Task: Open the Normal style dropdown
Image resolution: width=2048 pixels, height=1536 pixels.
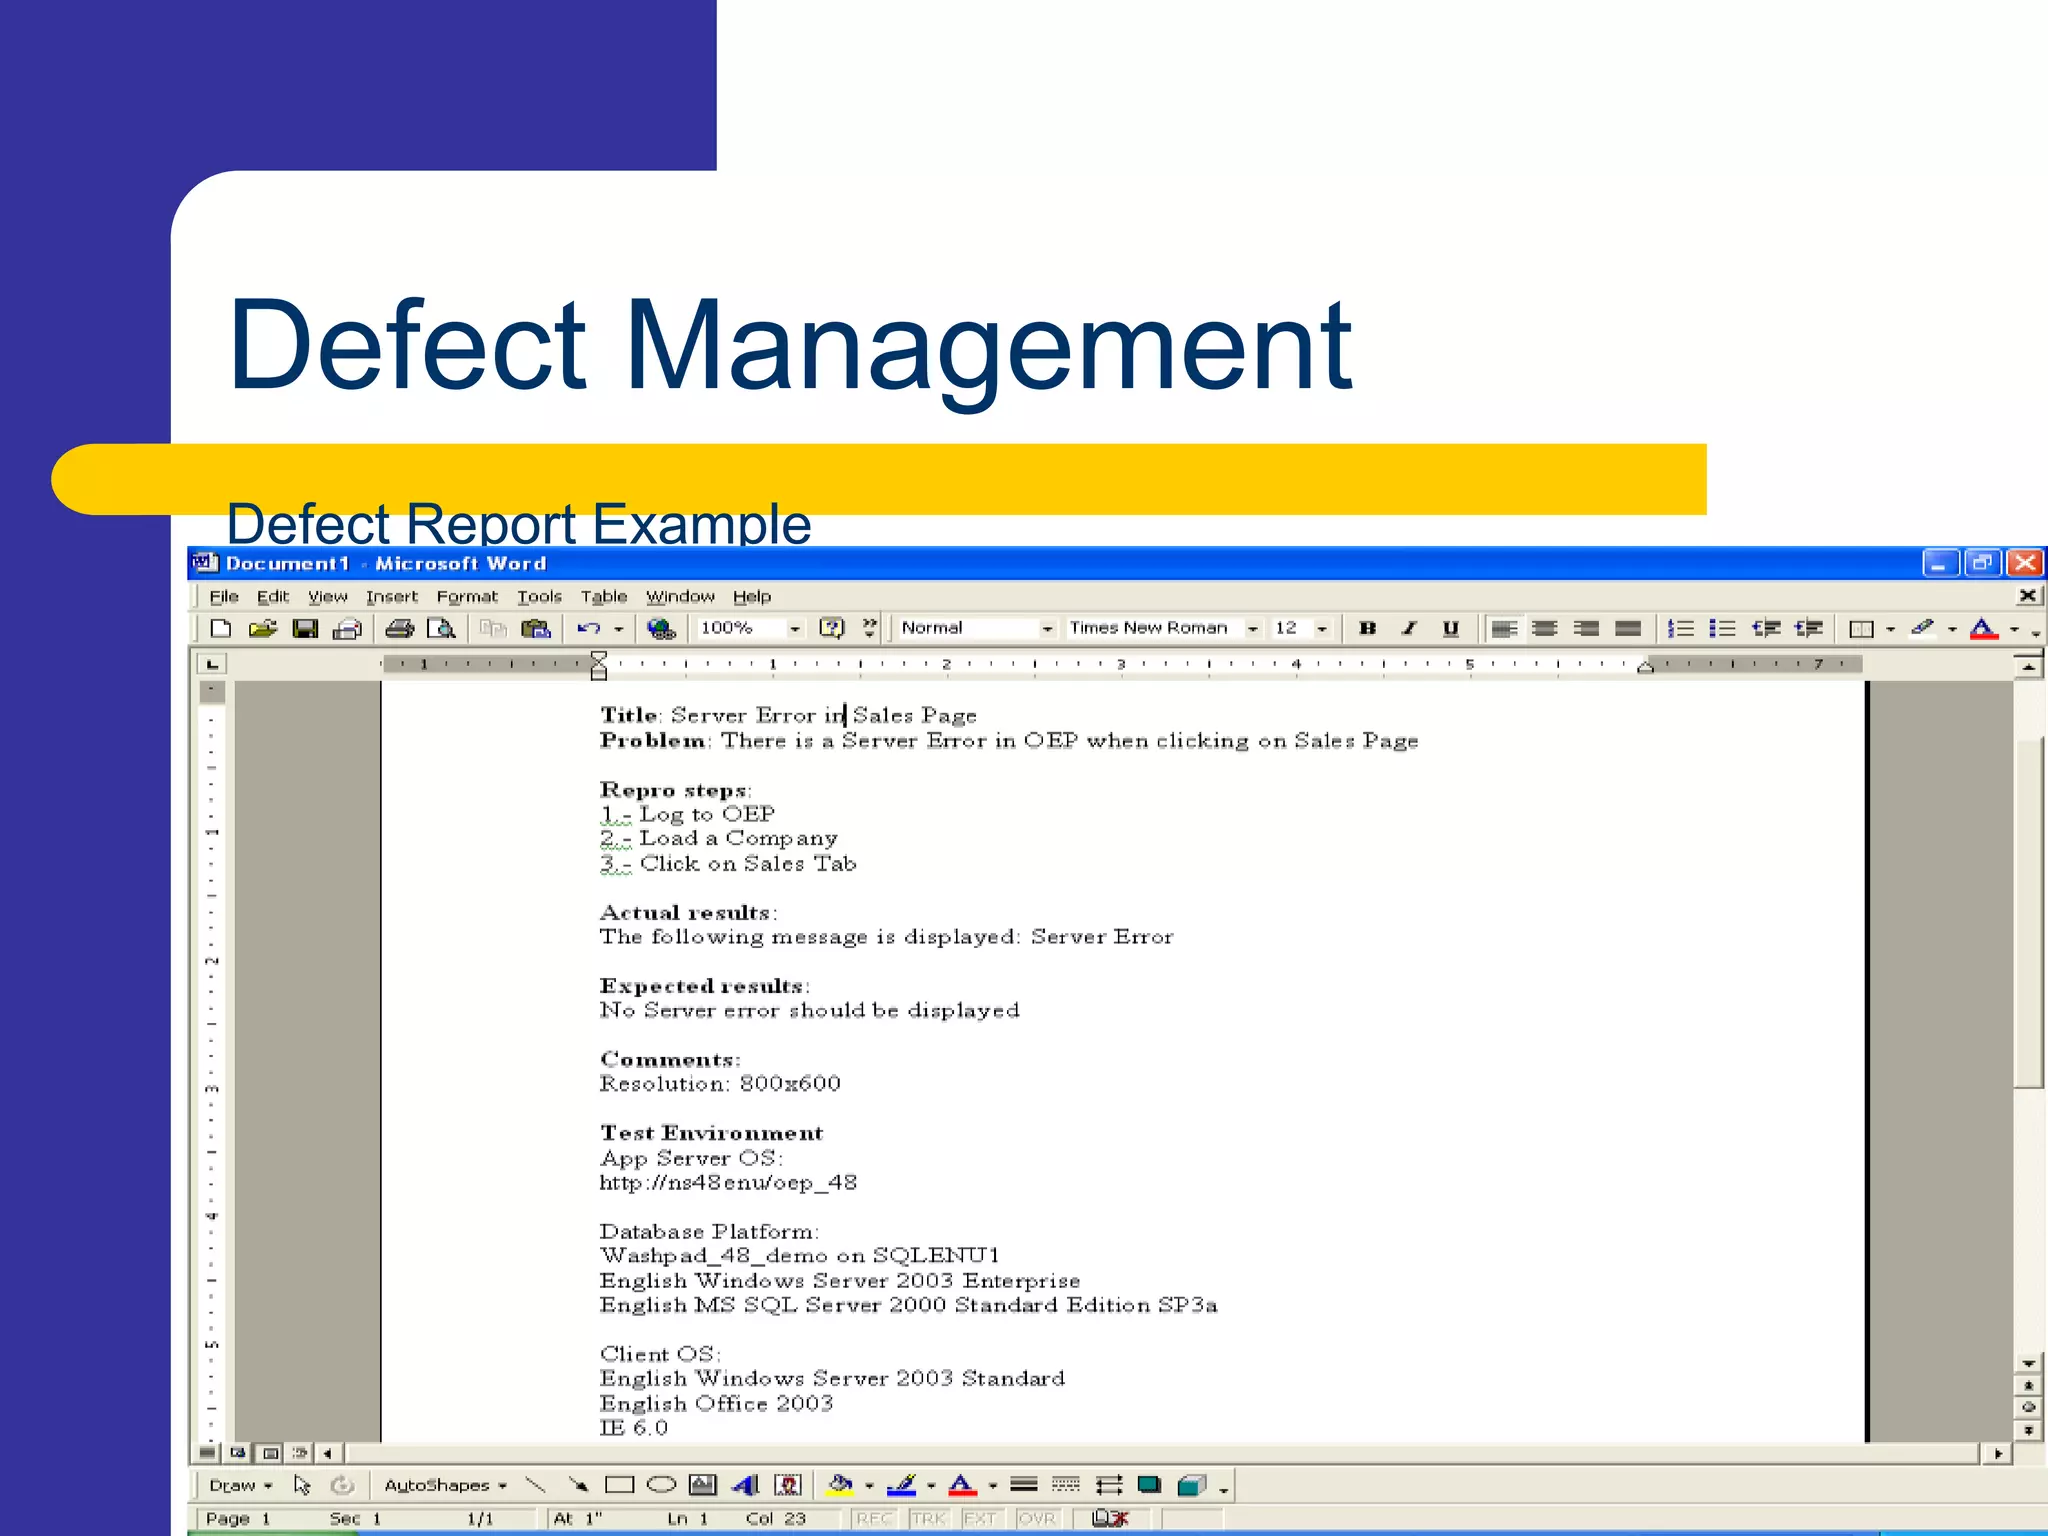Action: (1047, 628)
